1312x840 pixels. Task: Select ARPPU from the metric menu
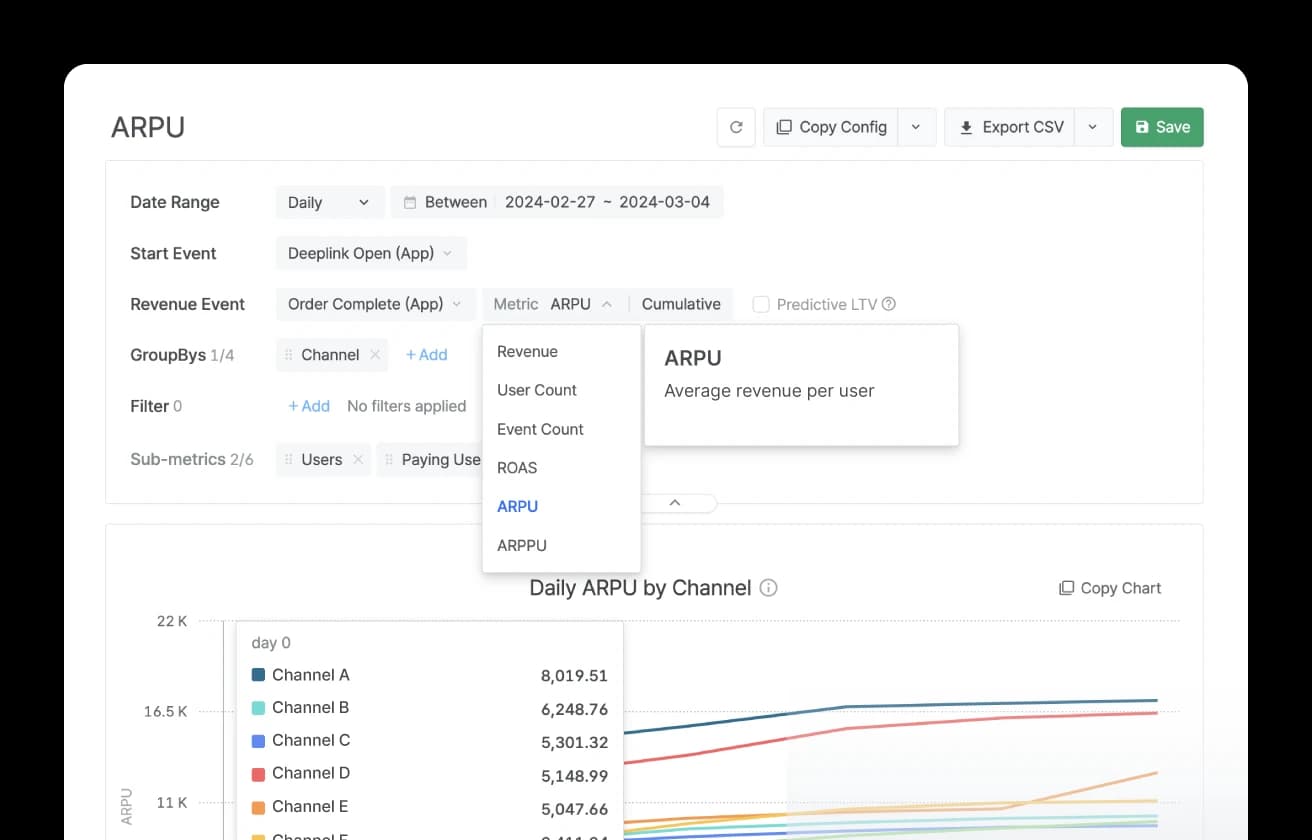[521, 545]
